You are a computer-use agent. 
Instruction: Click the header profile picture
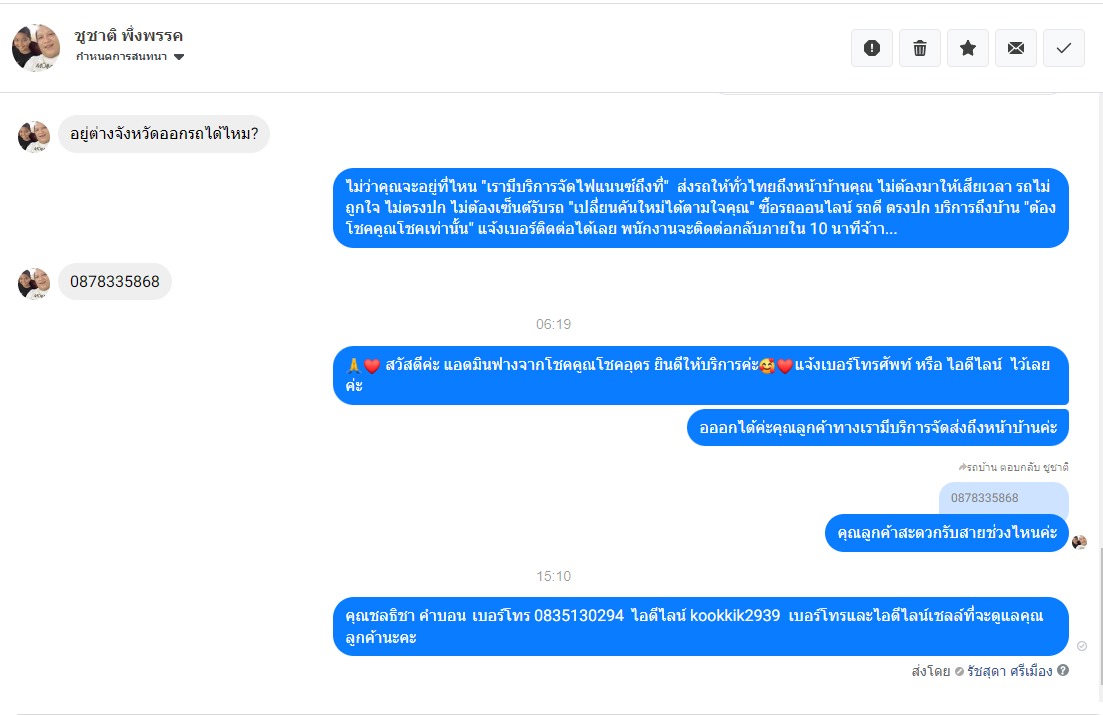point(36,48)
